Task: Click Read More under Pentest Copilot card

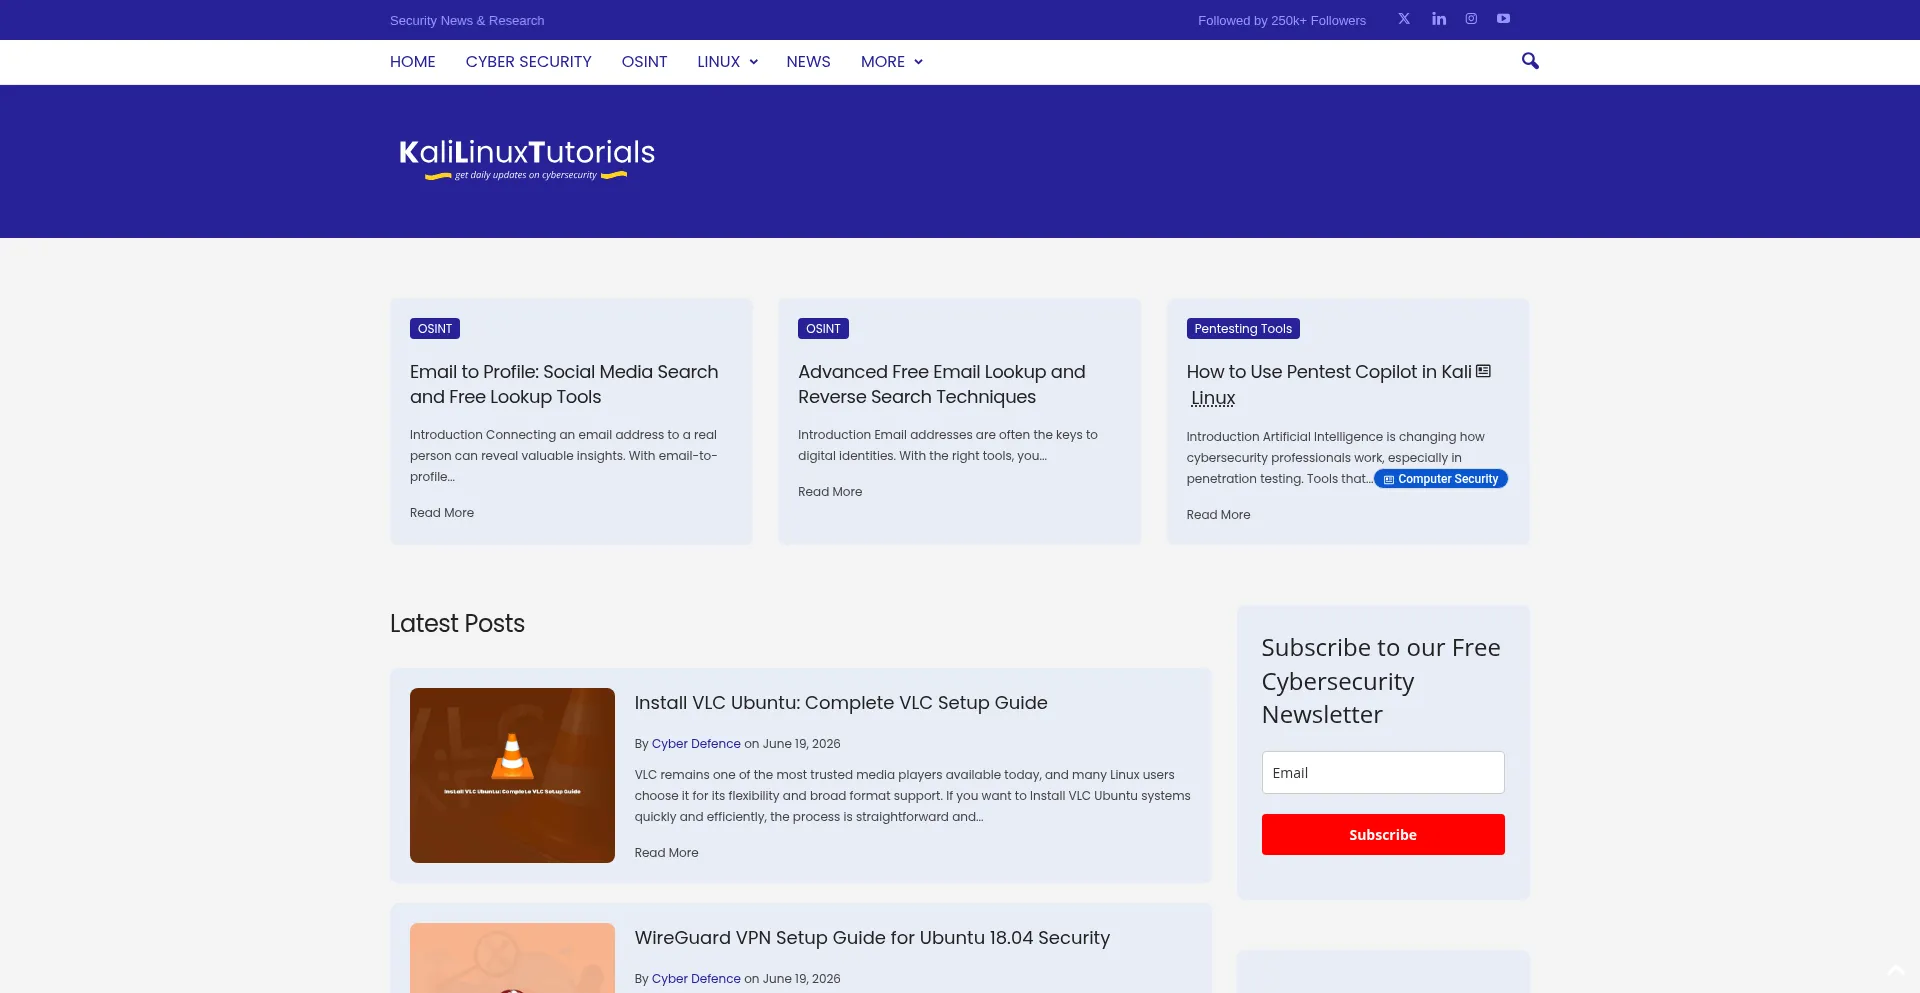Action: click(1218, 515)
